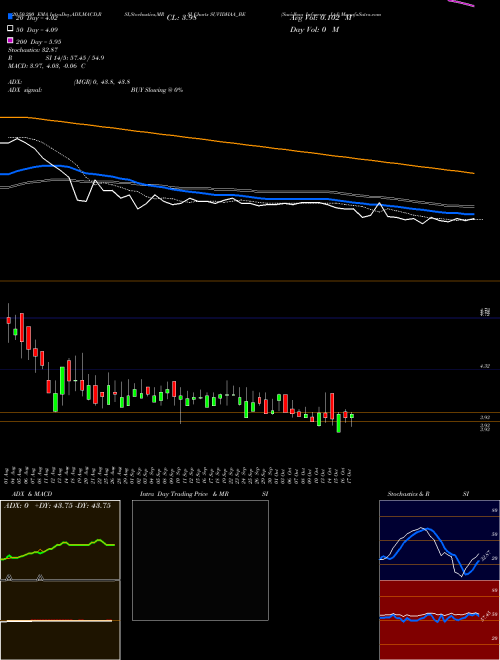Open the empty Intra Day Trading Price panel
Screen dimensions: 500x660
(x=200, y=560)
